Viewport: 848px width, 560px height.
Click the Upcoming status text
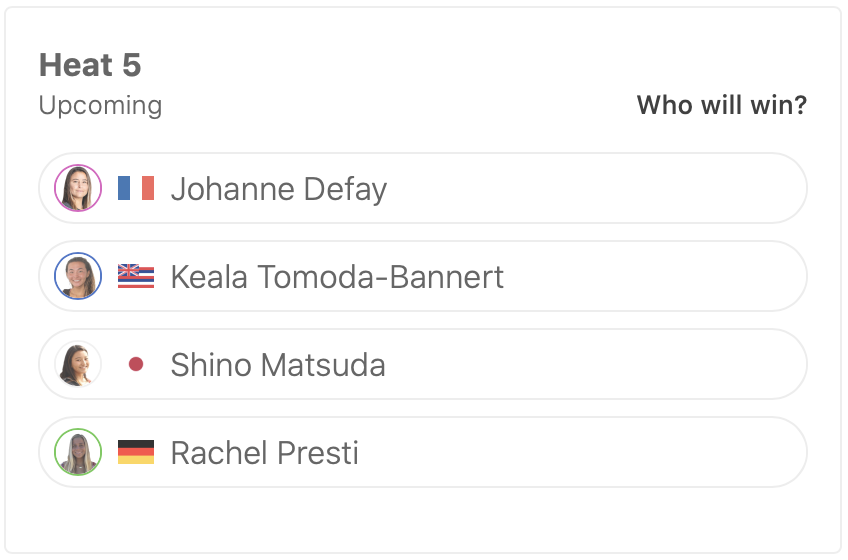coord(100,105)
